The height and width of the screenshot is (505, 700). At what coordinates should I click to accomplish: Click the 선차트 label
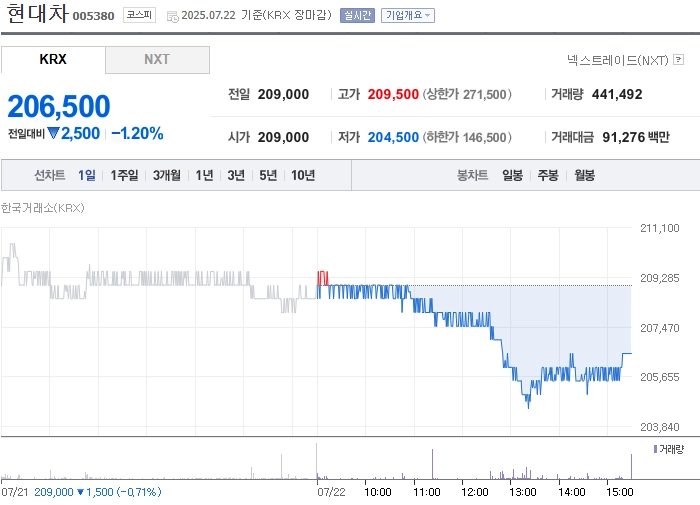pyautogui.click(x=50, y=175)
